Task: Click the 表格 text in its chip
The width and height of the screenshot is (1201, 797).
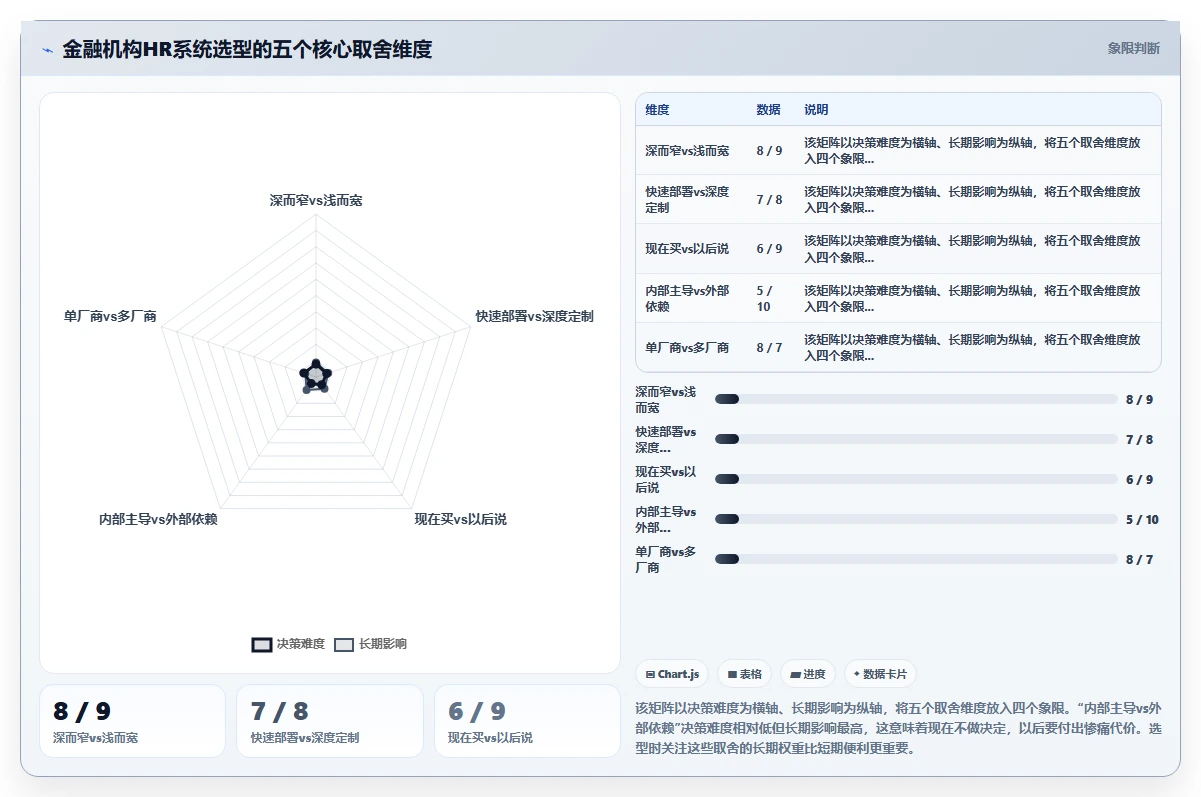Action: coord(750,674)
